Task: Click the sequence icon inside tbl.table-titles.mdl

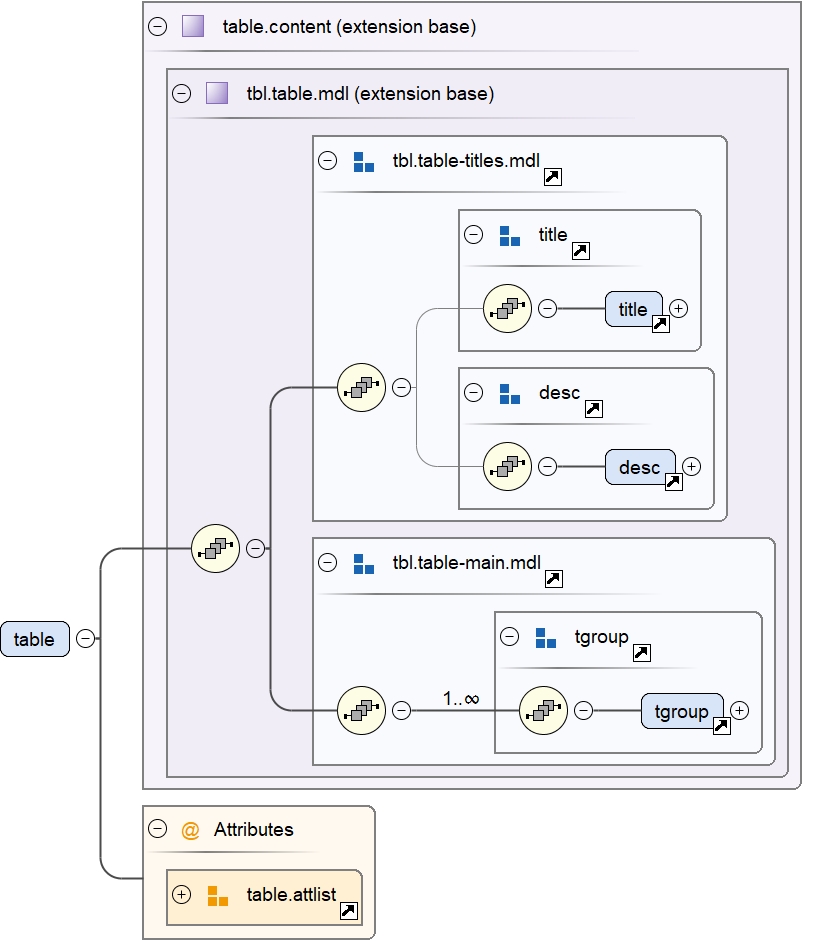Action: (x=361, y=387)
